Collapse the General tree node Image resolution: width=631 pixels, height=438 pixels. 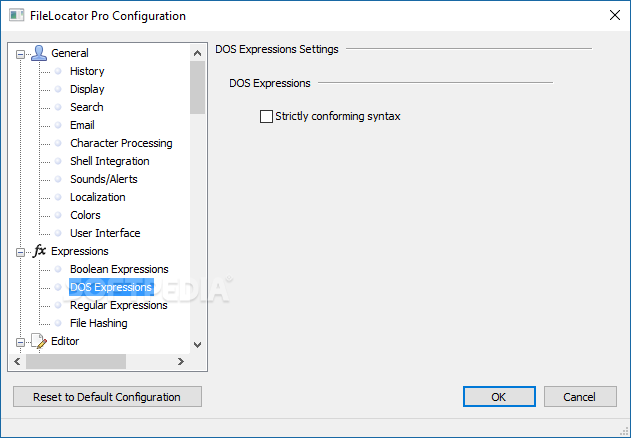(x=20, y=54)
